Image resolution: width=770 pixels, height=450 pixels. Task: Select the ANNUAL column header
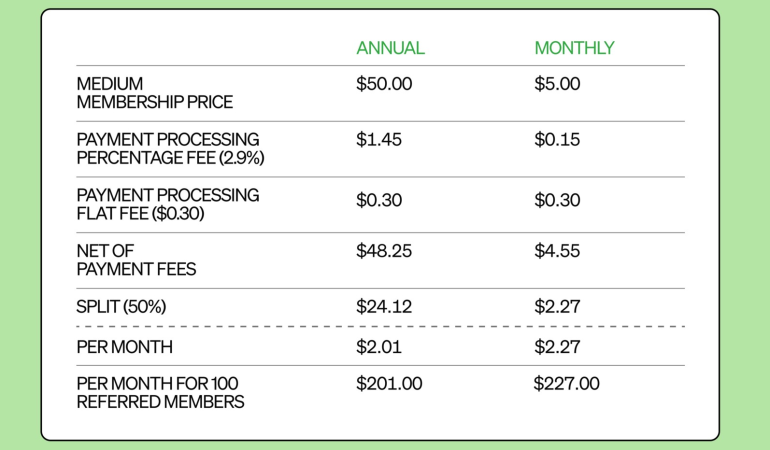pyautogui.click(x=390, y=48)
